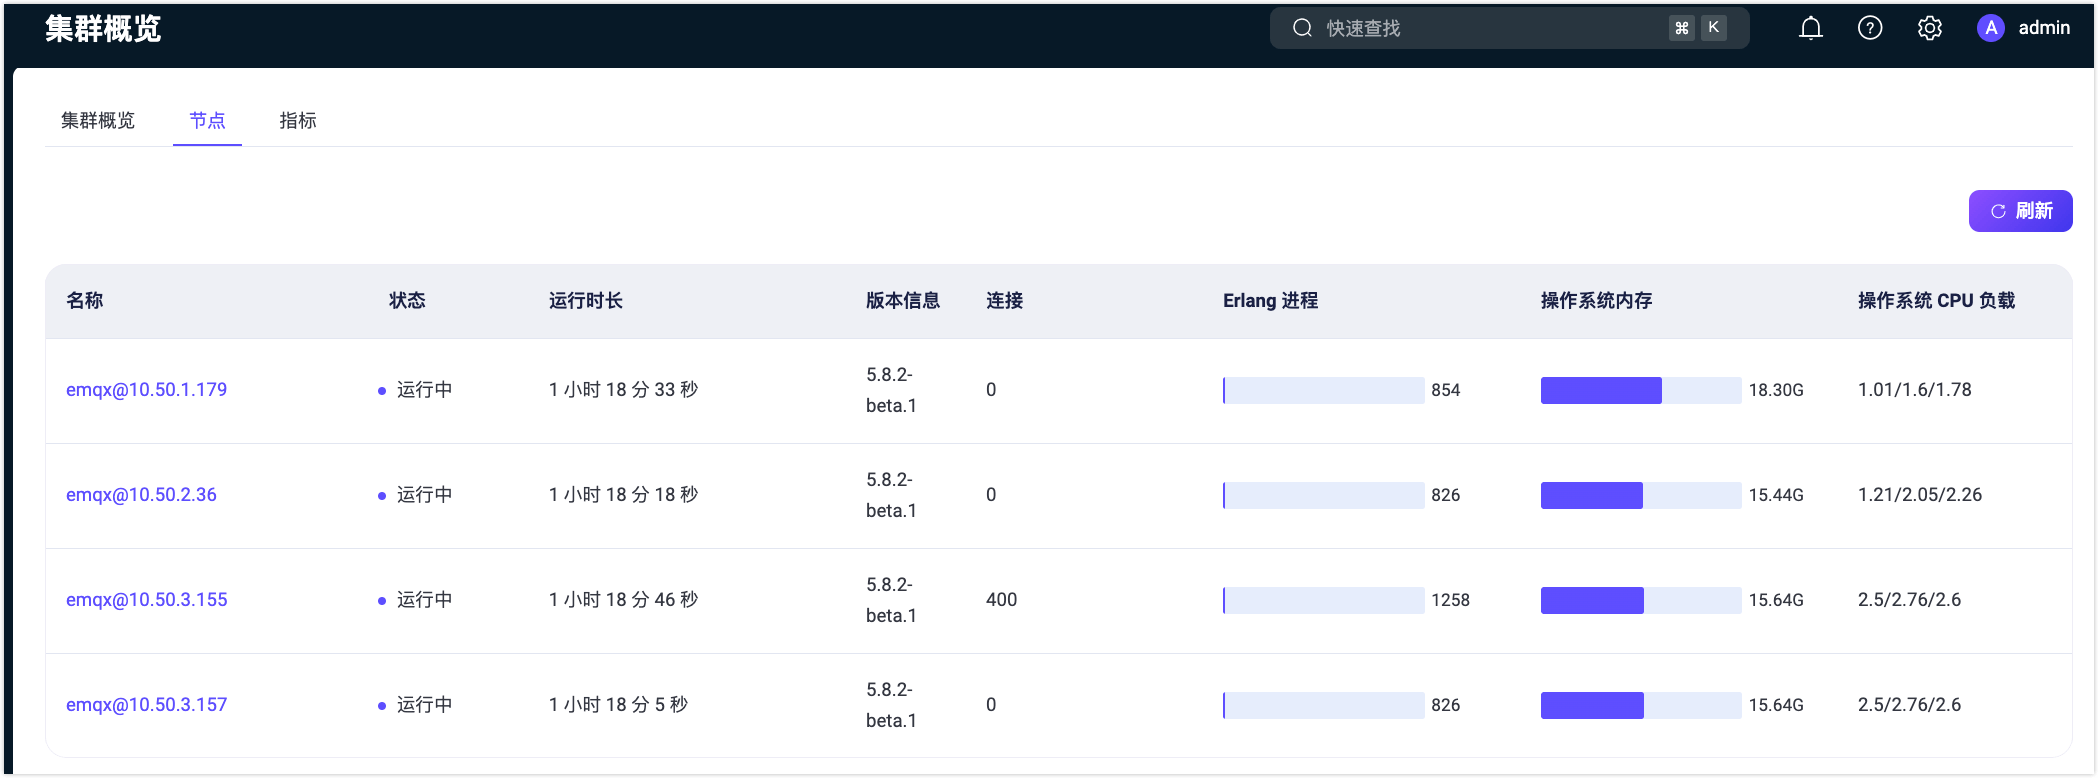Open node emqx@10.50.3.157 link
The image size is (2098, 778).
coord(147,705)
